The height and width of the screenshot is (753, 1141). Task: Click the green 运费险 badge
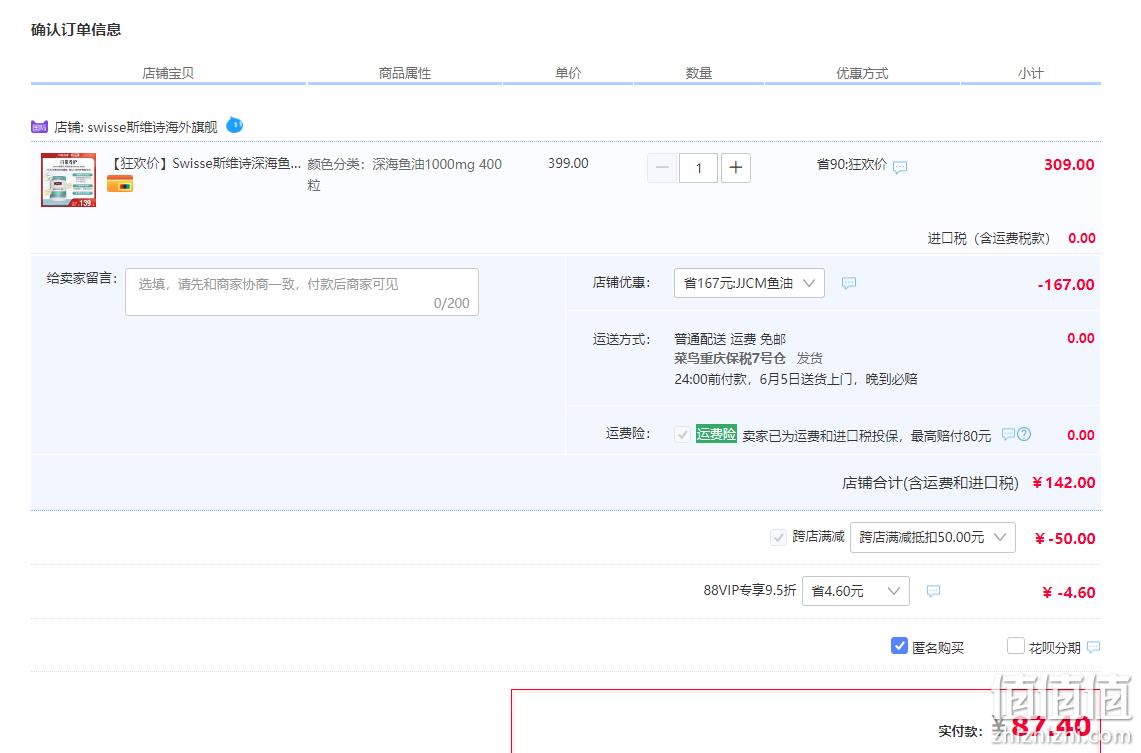pyautogui.click(x=716, y=434)
